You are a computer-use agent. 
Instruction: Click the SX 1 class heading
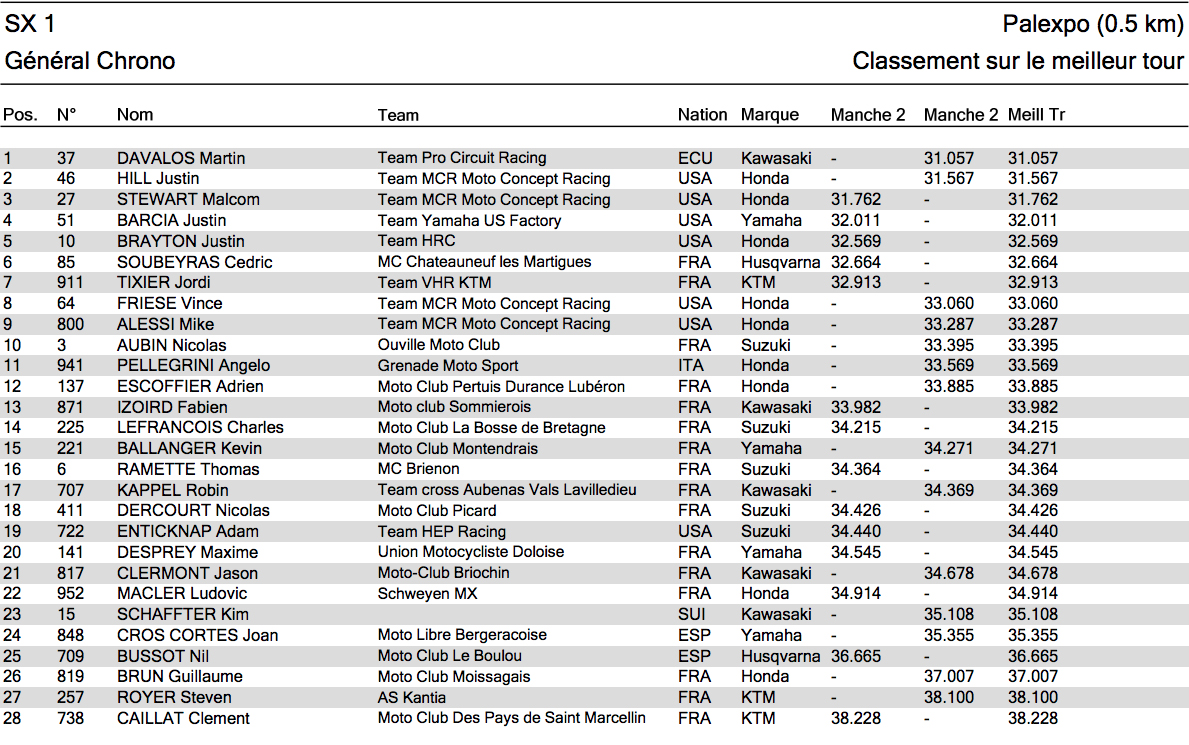coord(30,24)
